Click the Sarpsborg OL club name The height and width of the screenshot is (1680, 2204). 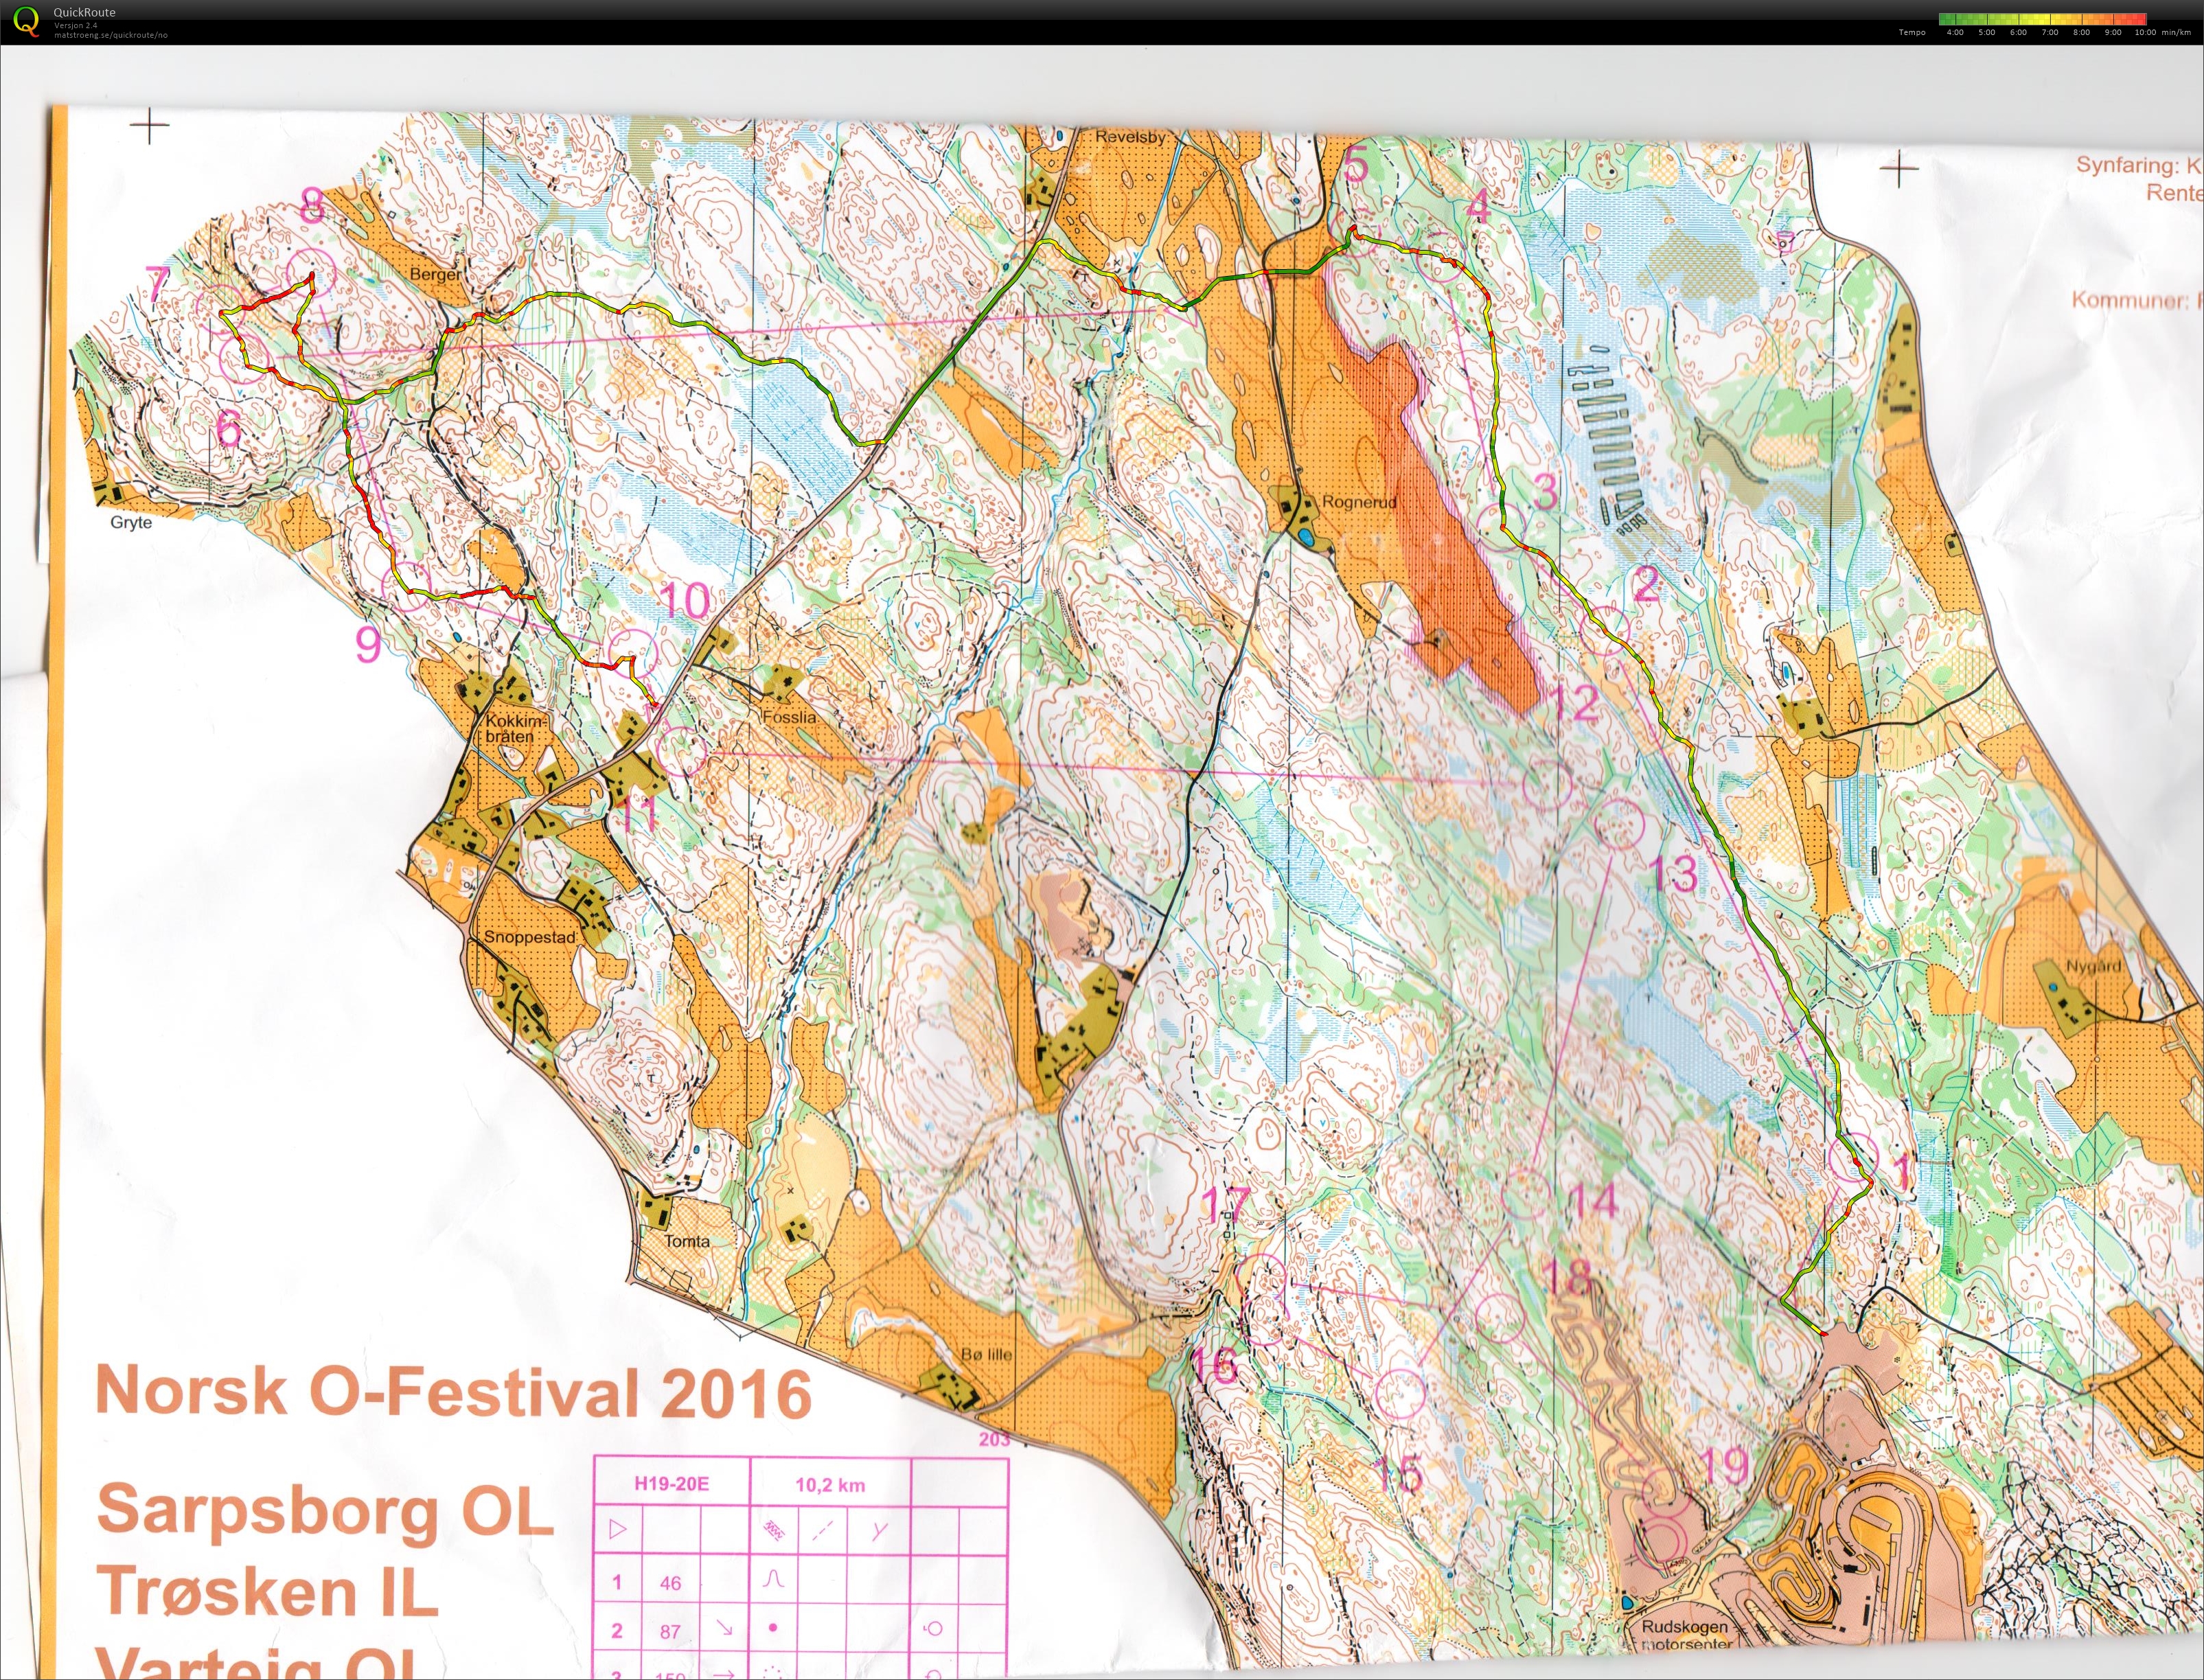coord(325,1511)
